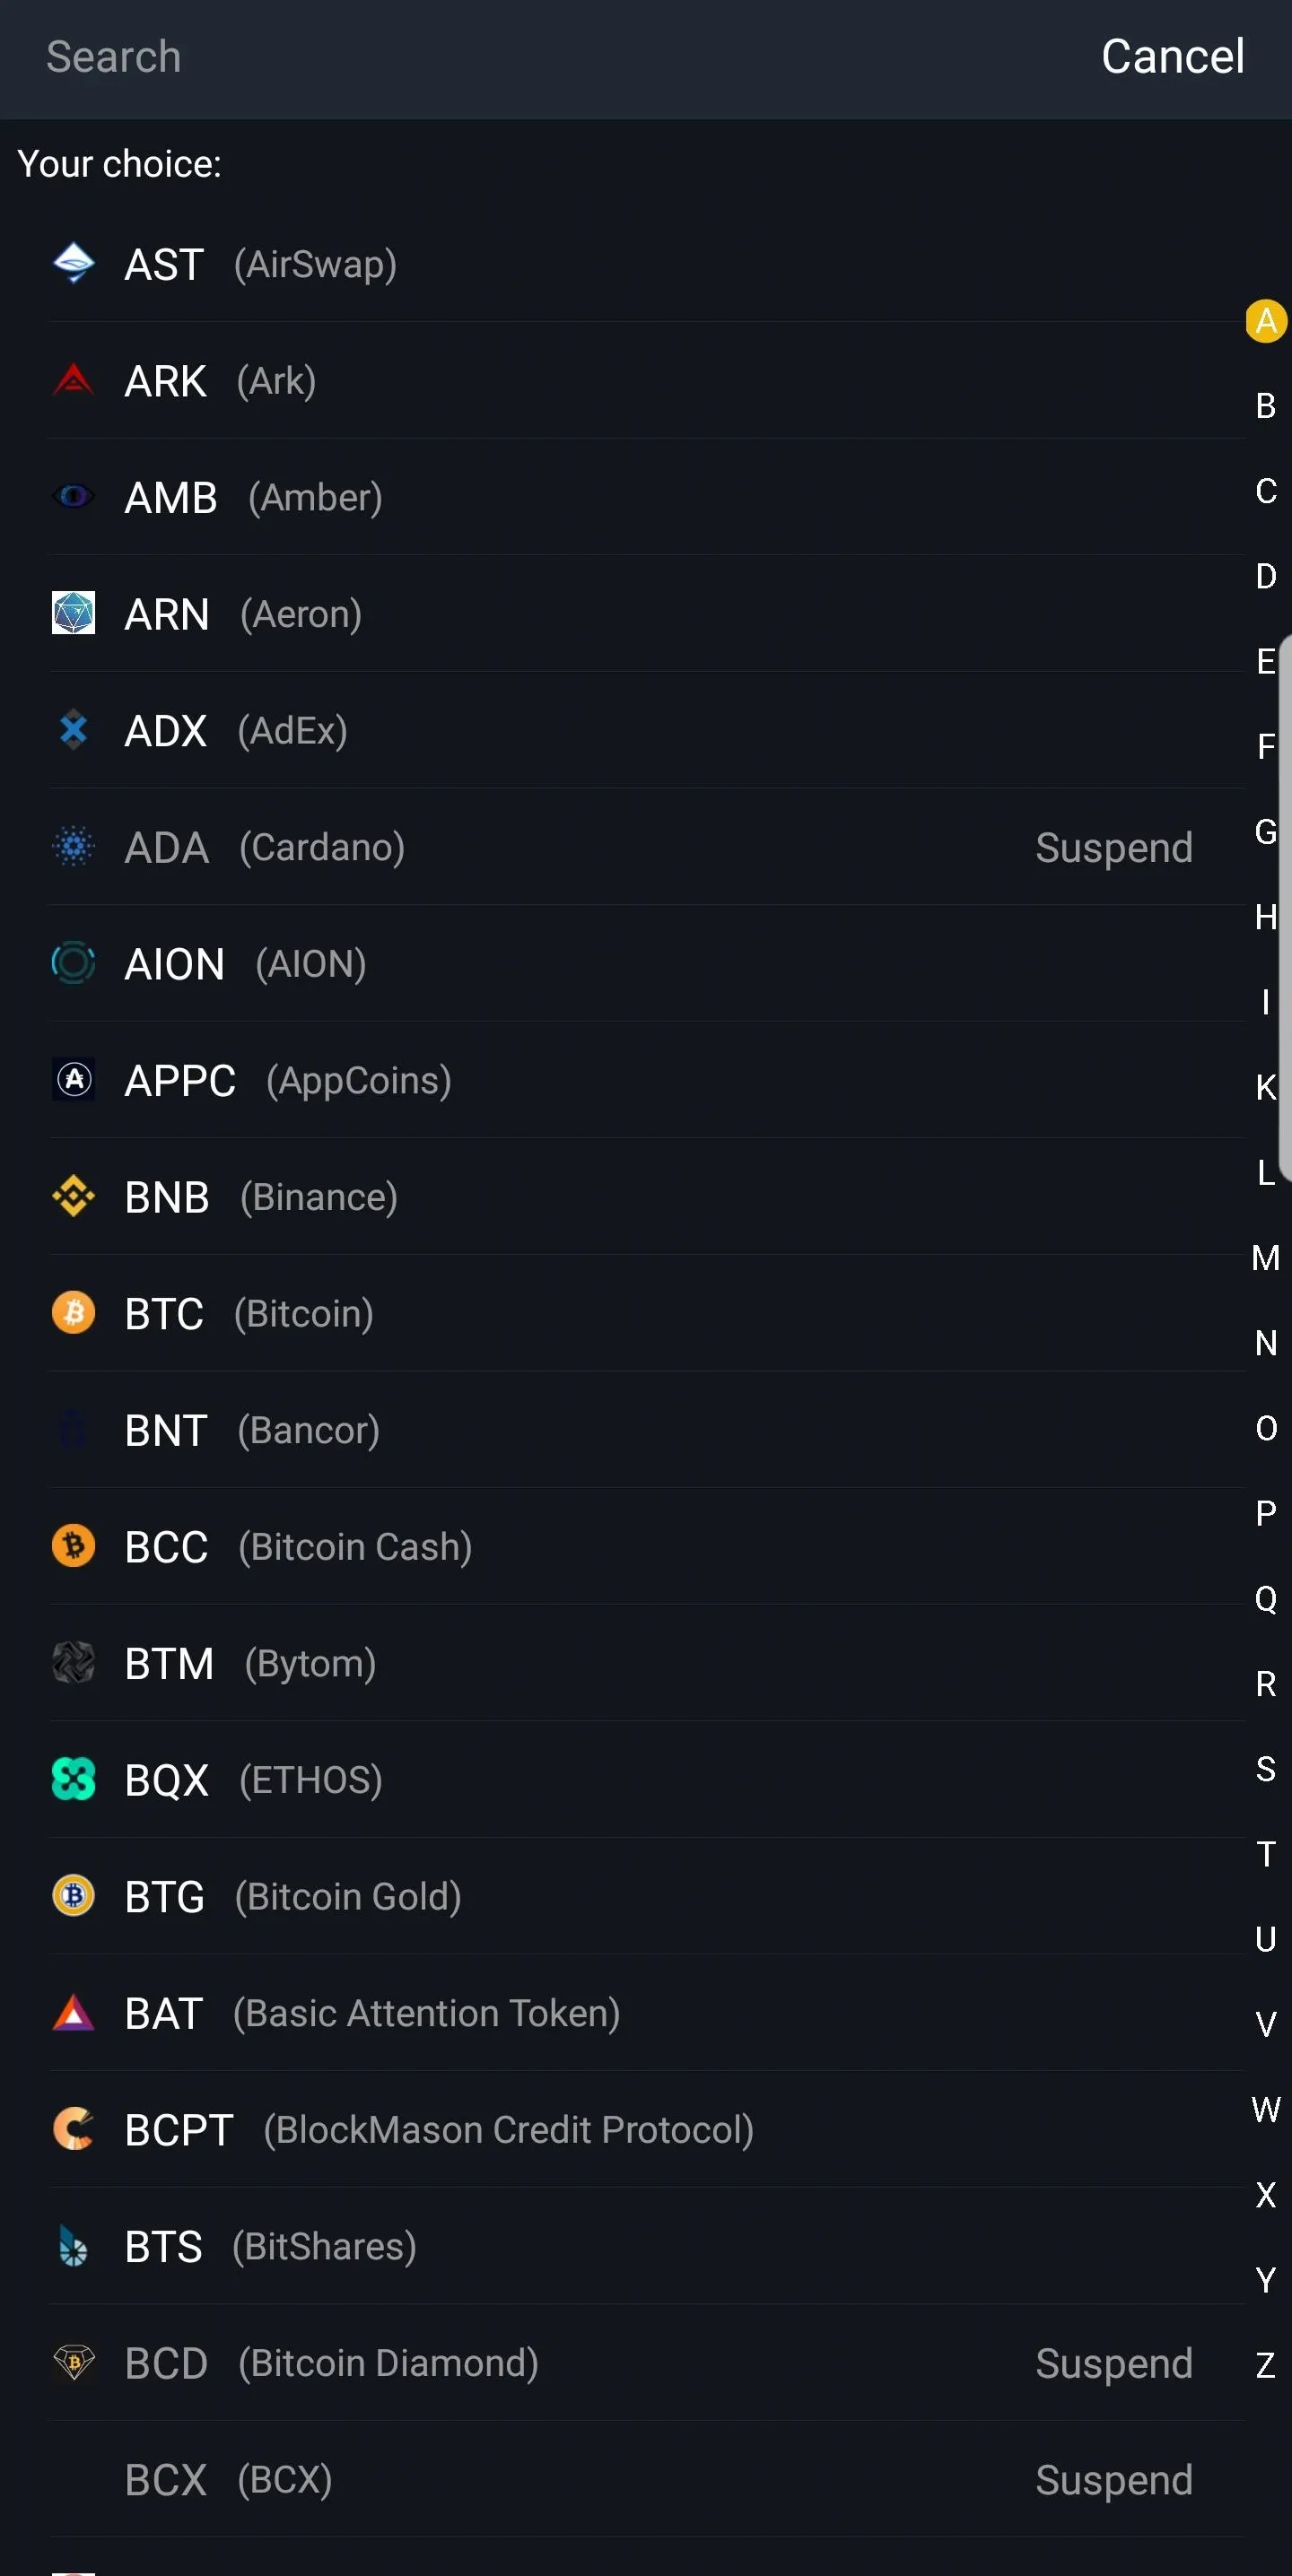Select the Binance BNB diamond icon

[x=73, y=1197]
